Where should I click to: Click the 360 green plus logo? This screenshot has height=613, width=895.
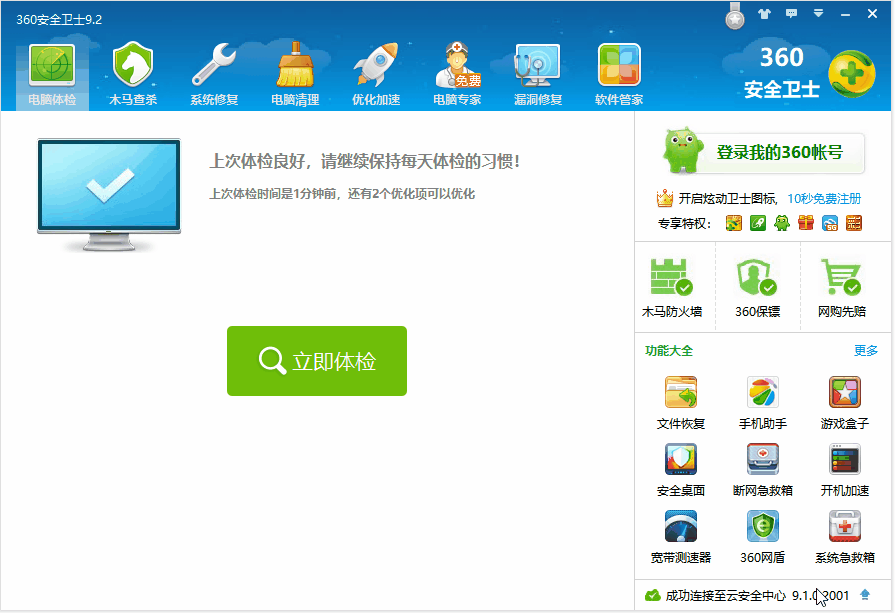pos(852,74)
